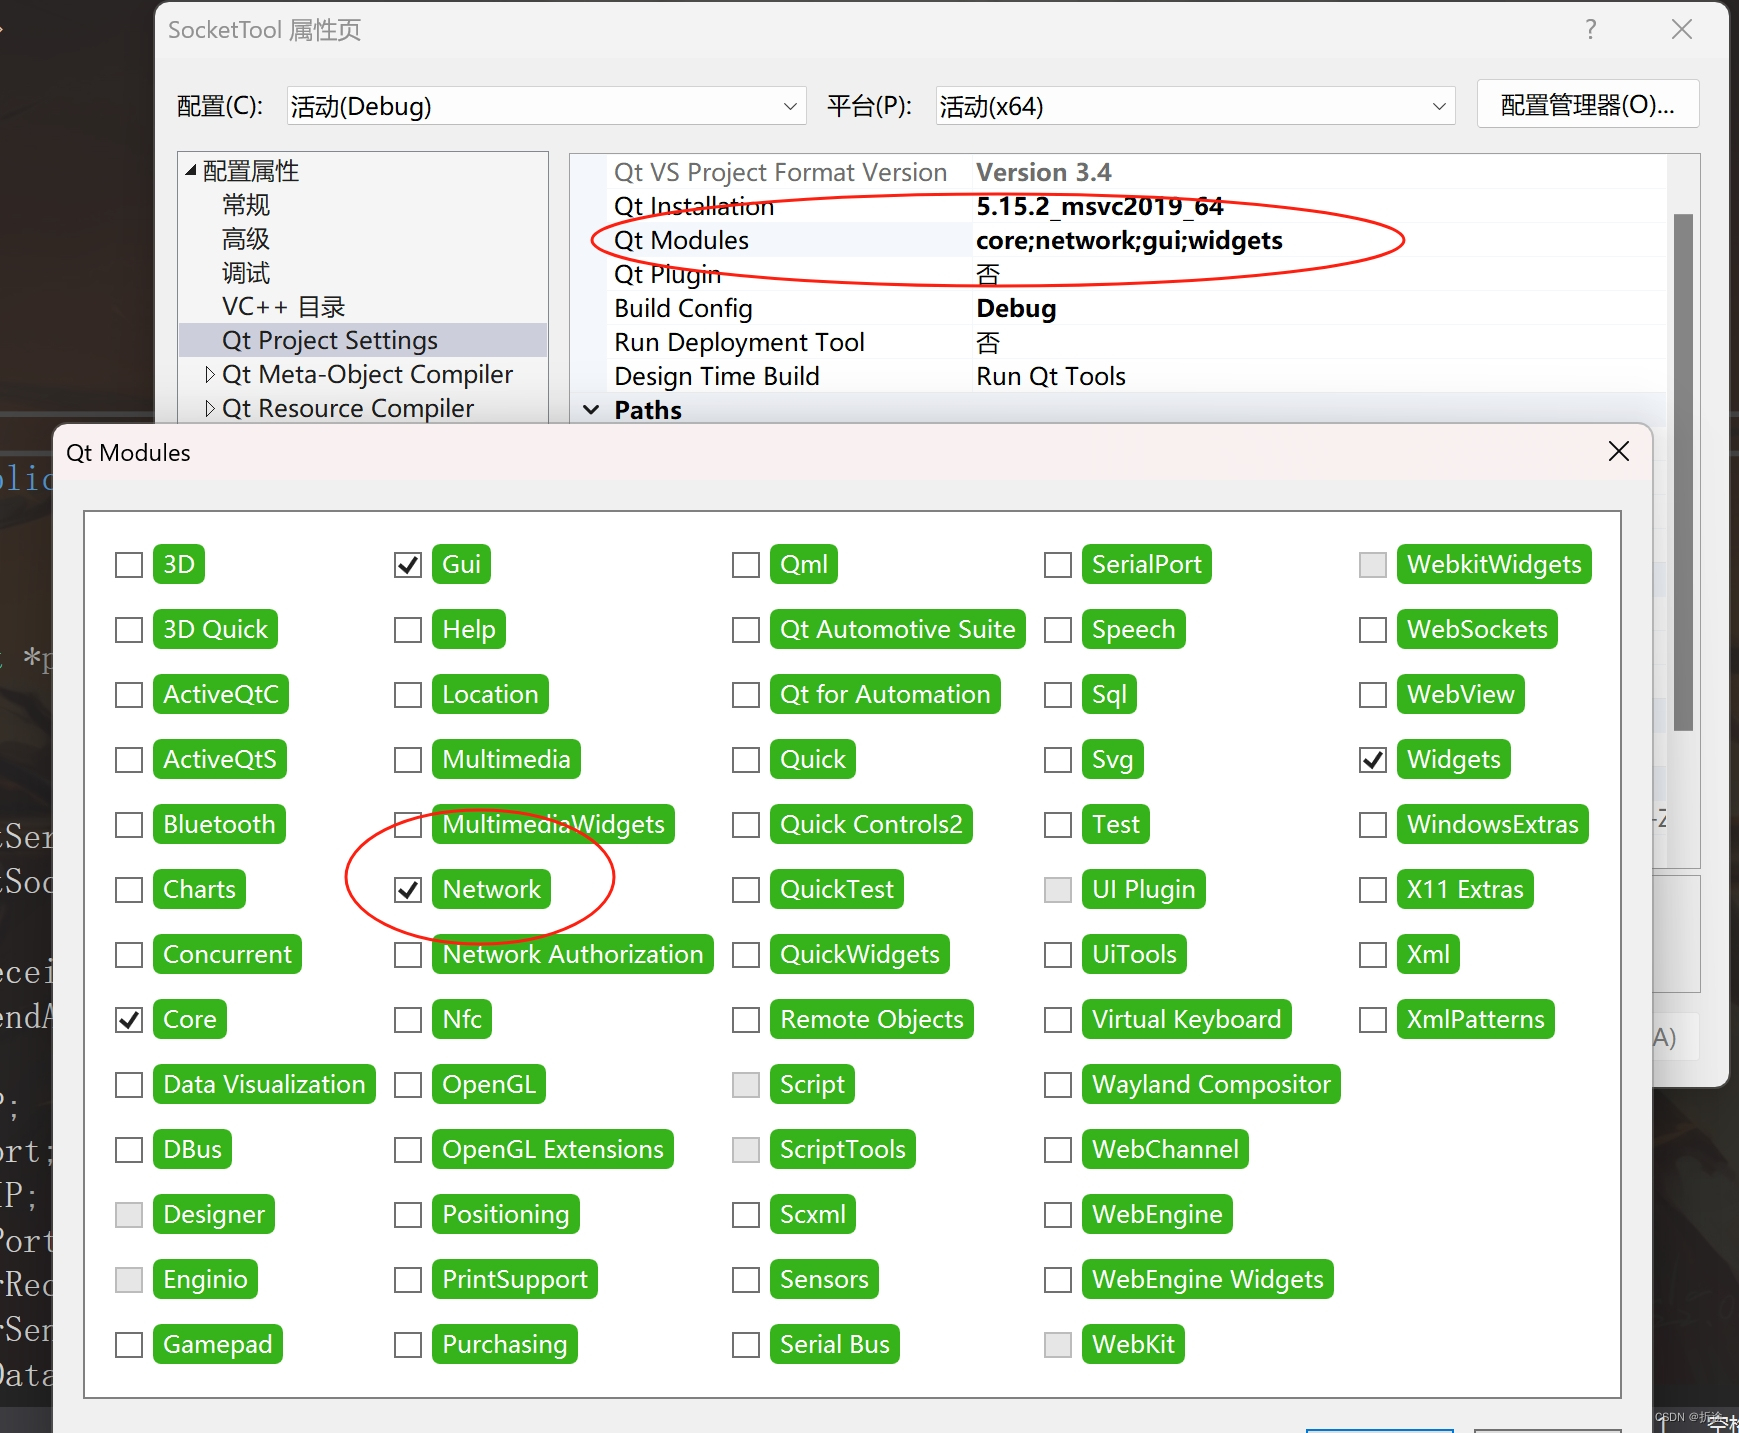The height and width of the screenshot is (1433, 1739).
Task: Uncheck the Gui module checkbox
Action: pos(408,565)
